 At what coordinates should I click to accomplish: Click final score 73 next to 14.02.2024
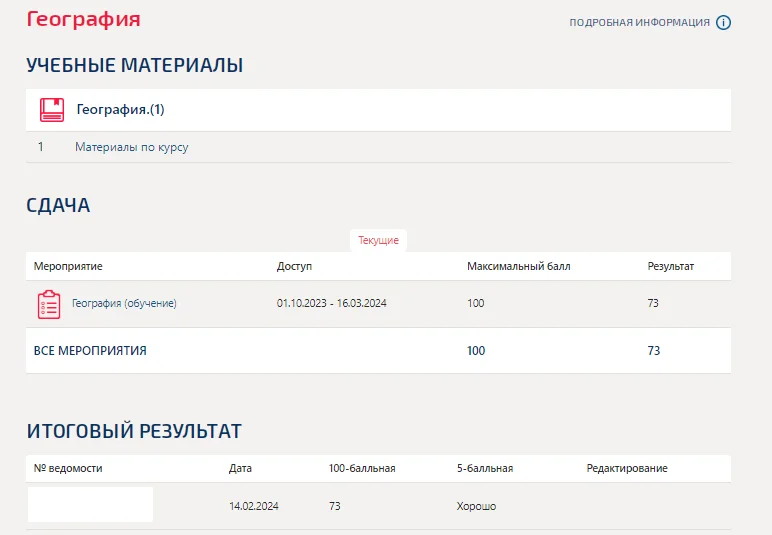[x=335, y=506]
